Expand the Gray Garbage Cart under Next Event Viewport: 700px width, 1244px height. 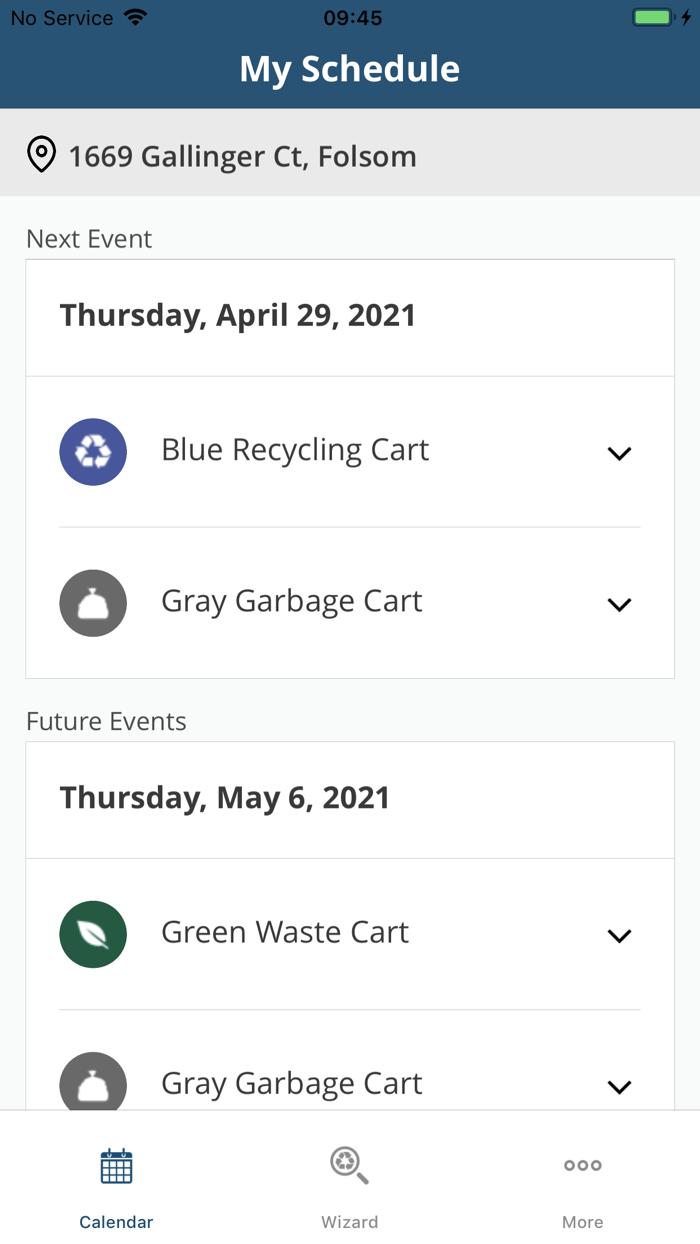pyautogui.click(x=619, y=603)
